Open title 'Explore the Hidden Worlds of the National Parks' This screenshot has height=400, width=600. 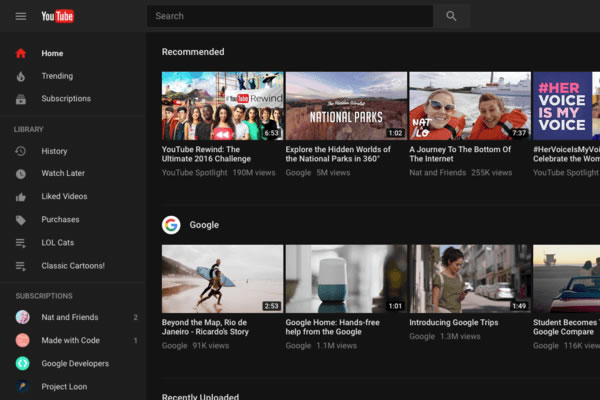[x=338, y=154]
